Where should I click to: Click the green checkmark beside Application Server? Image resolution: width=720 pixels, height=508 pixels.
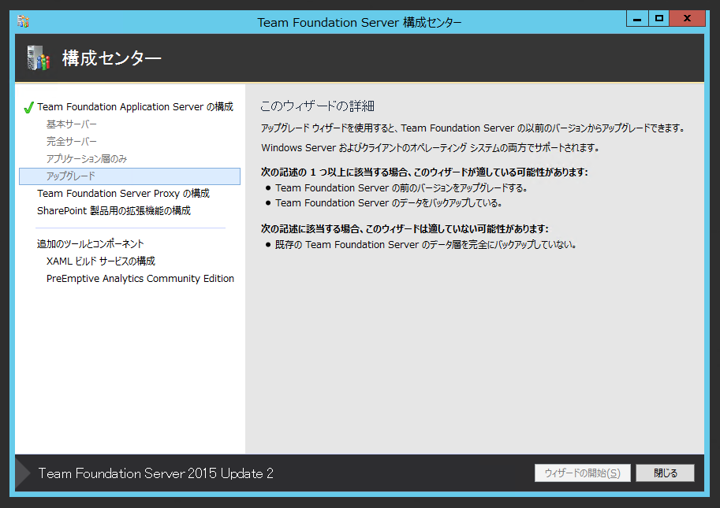pos(28,107)
